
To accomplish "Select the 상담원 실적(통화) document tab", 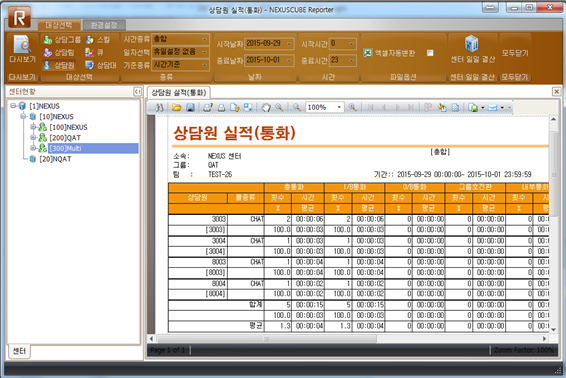I will click(x=179, y=93).
